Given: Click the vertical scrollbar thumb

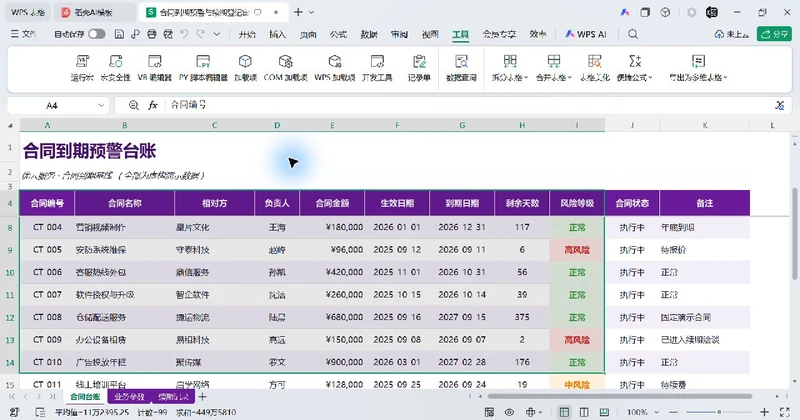Looking at the screenshot, I should pos(794,233).
